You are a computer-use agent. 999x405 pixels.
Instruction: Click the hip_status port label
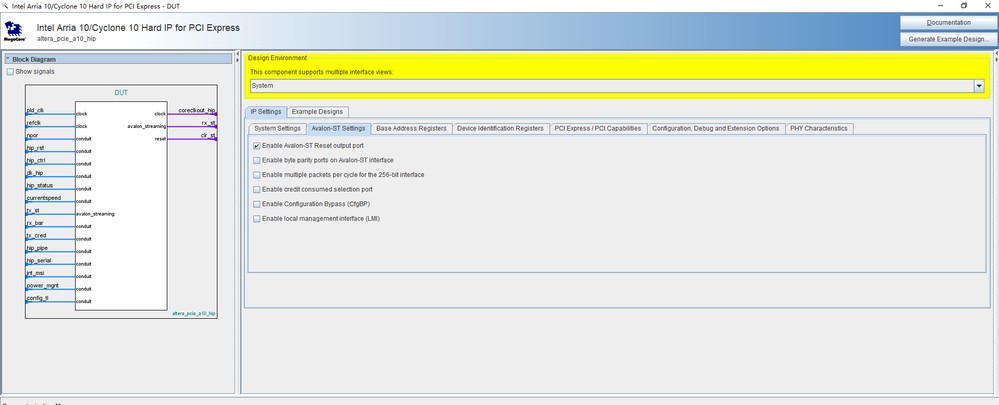(40, 185)
